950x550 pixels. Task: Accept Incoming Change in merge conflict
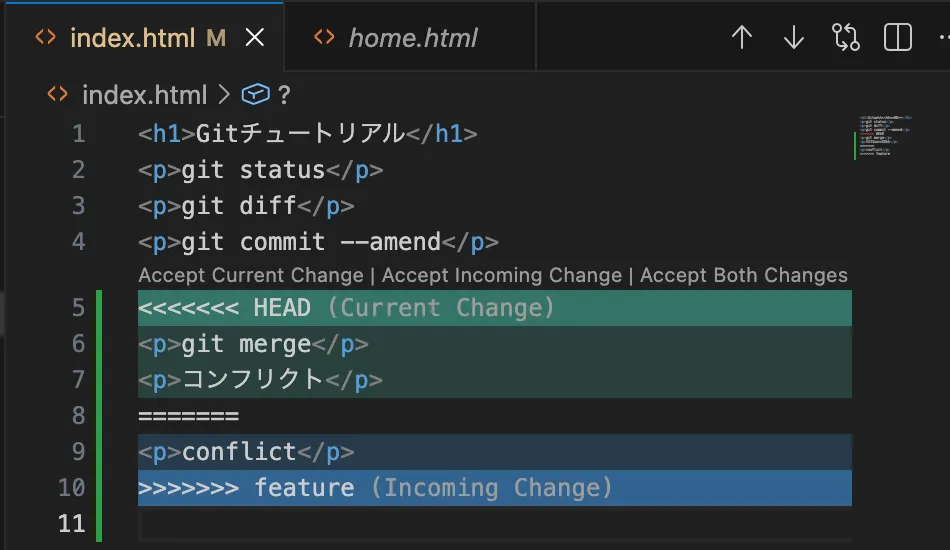click(502, 275)
